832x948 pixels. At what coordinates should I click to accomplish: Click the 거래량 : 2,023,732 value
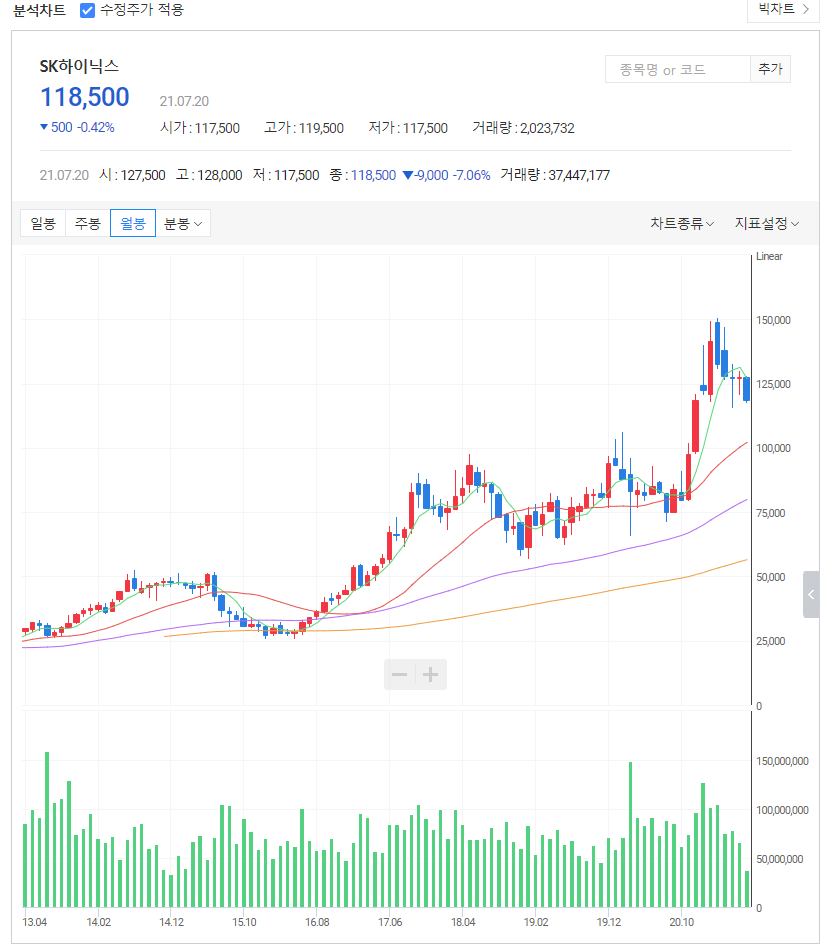point(523,128)
